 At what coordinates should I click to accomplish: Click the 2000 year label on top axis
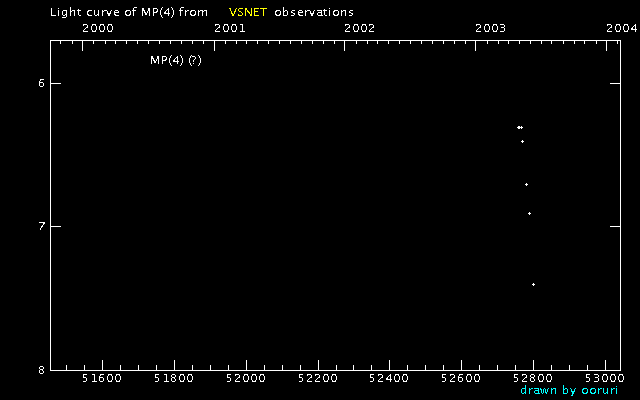click(x=98, y=28)
